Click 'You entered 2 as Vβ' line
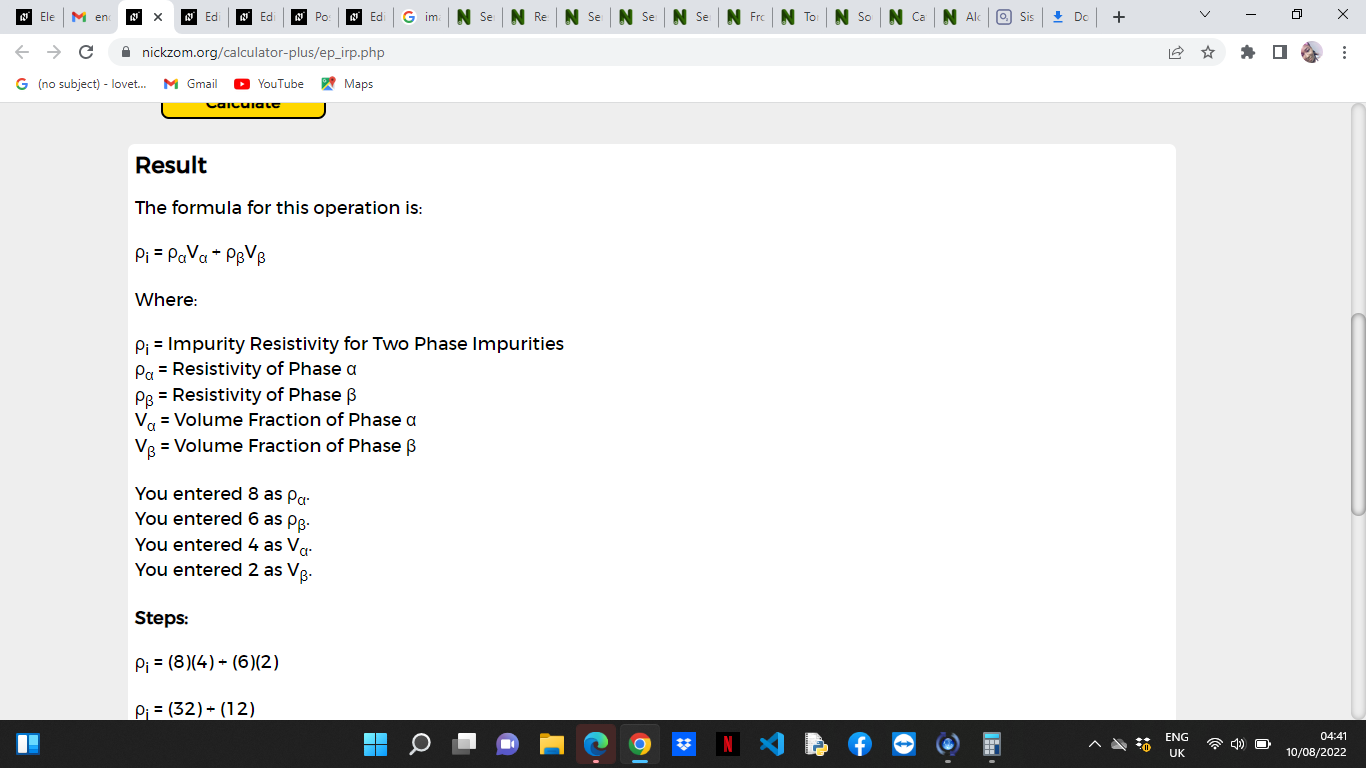 [224, 570]
